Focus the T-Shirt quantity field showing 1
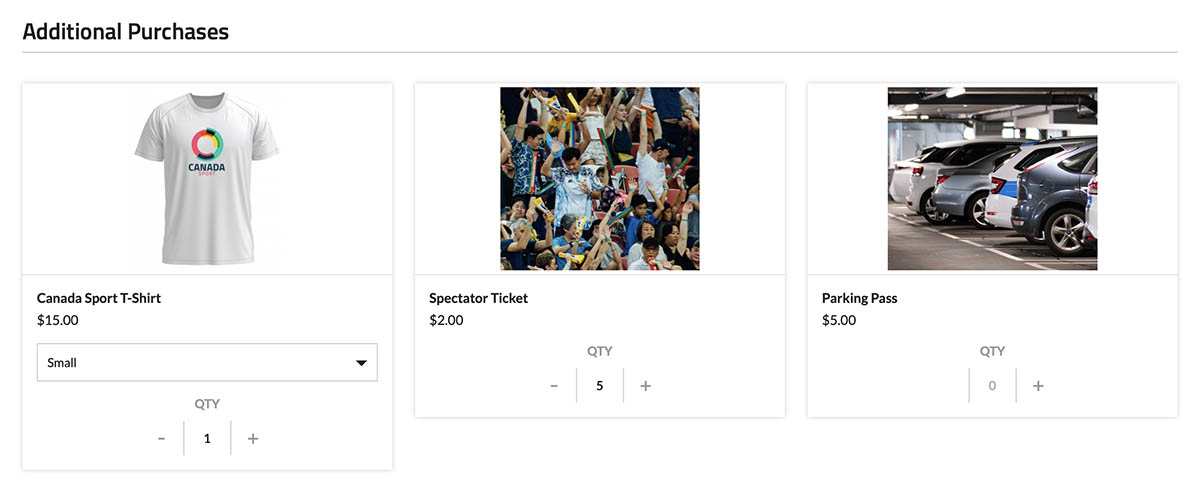This screenshot has height=486, width=1200. pyautogui.click(x=207, y=439)
